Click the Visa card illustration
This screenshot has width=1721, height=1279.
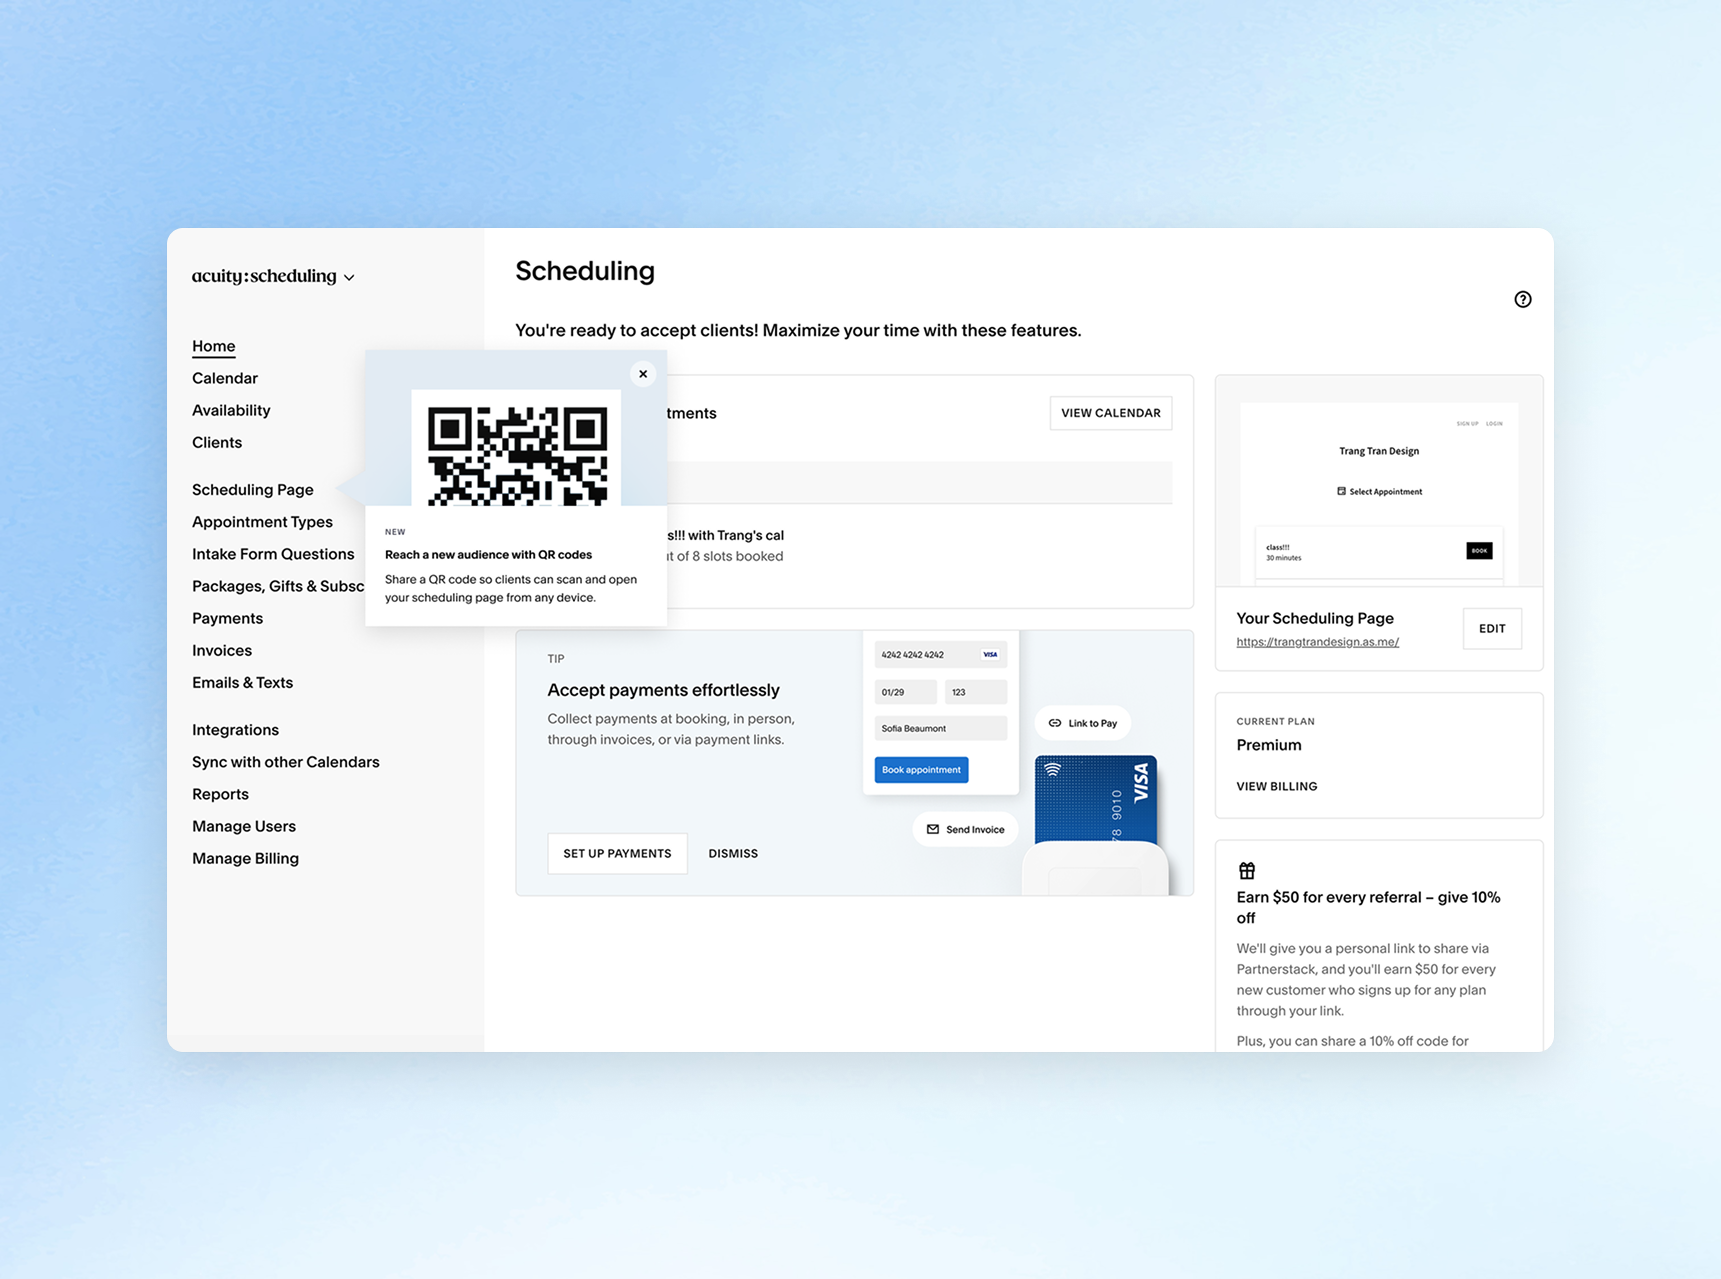click(x=1095, y=798)
